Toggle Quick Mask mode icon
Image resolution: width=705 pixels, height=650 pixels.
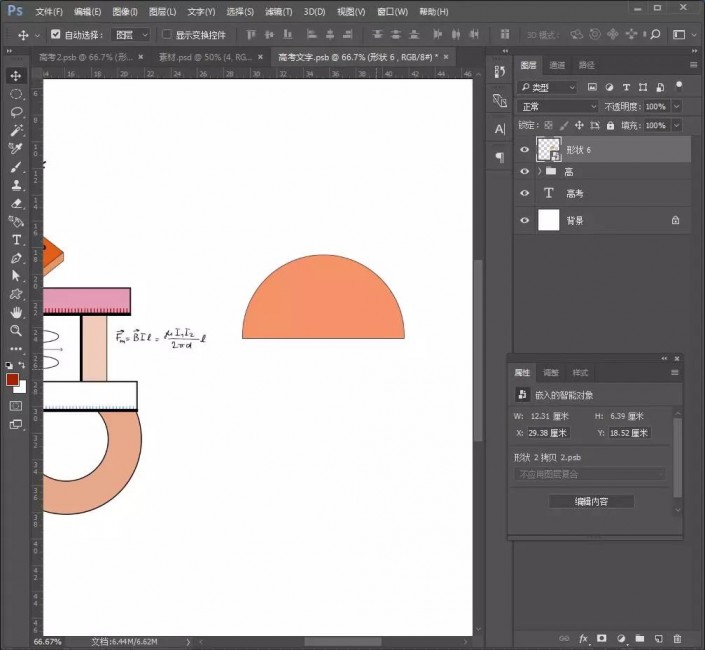point(16,406)
